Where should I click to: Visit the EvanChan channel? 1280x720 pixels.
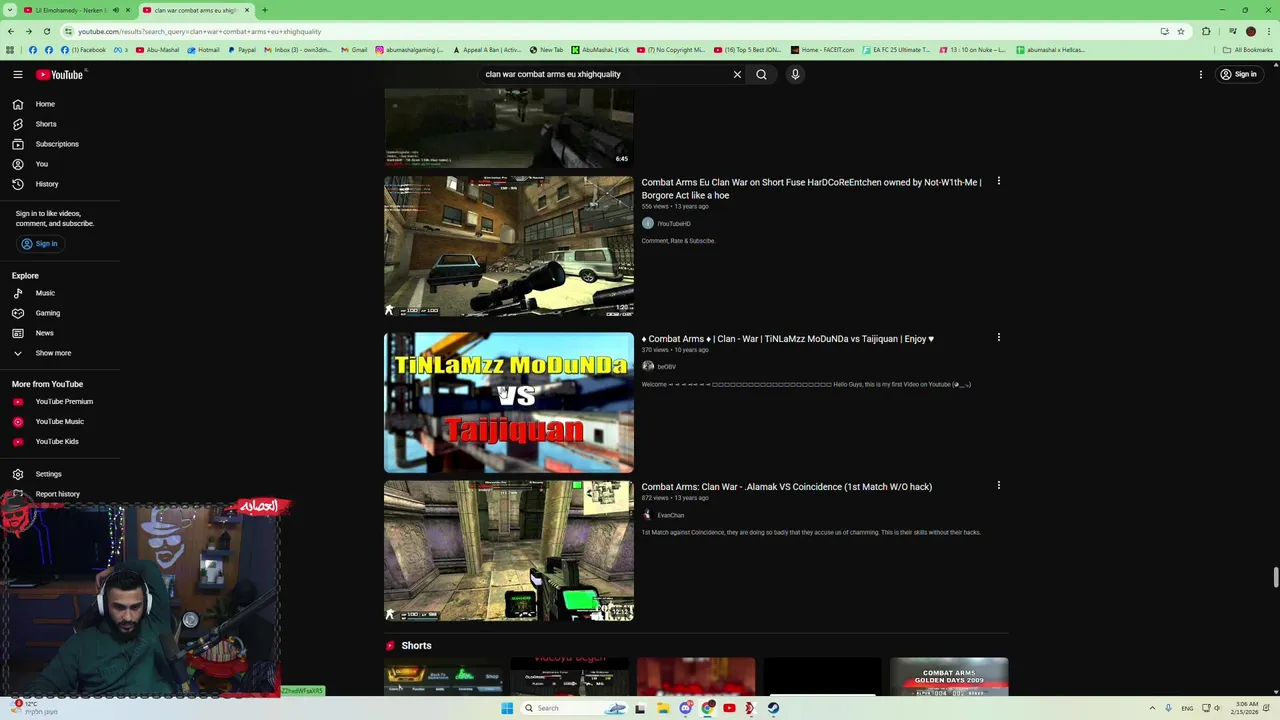click(670, 516)
